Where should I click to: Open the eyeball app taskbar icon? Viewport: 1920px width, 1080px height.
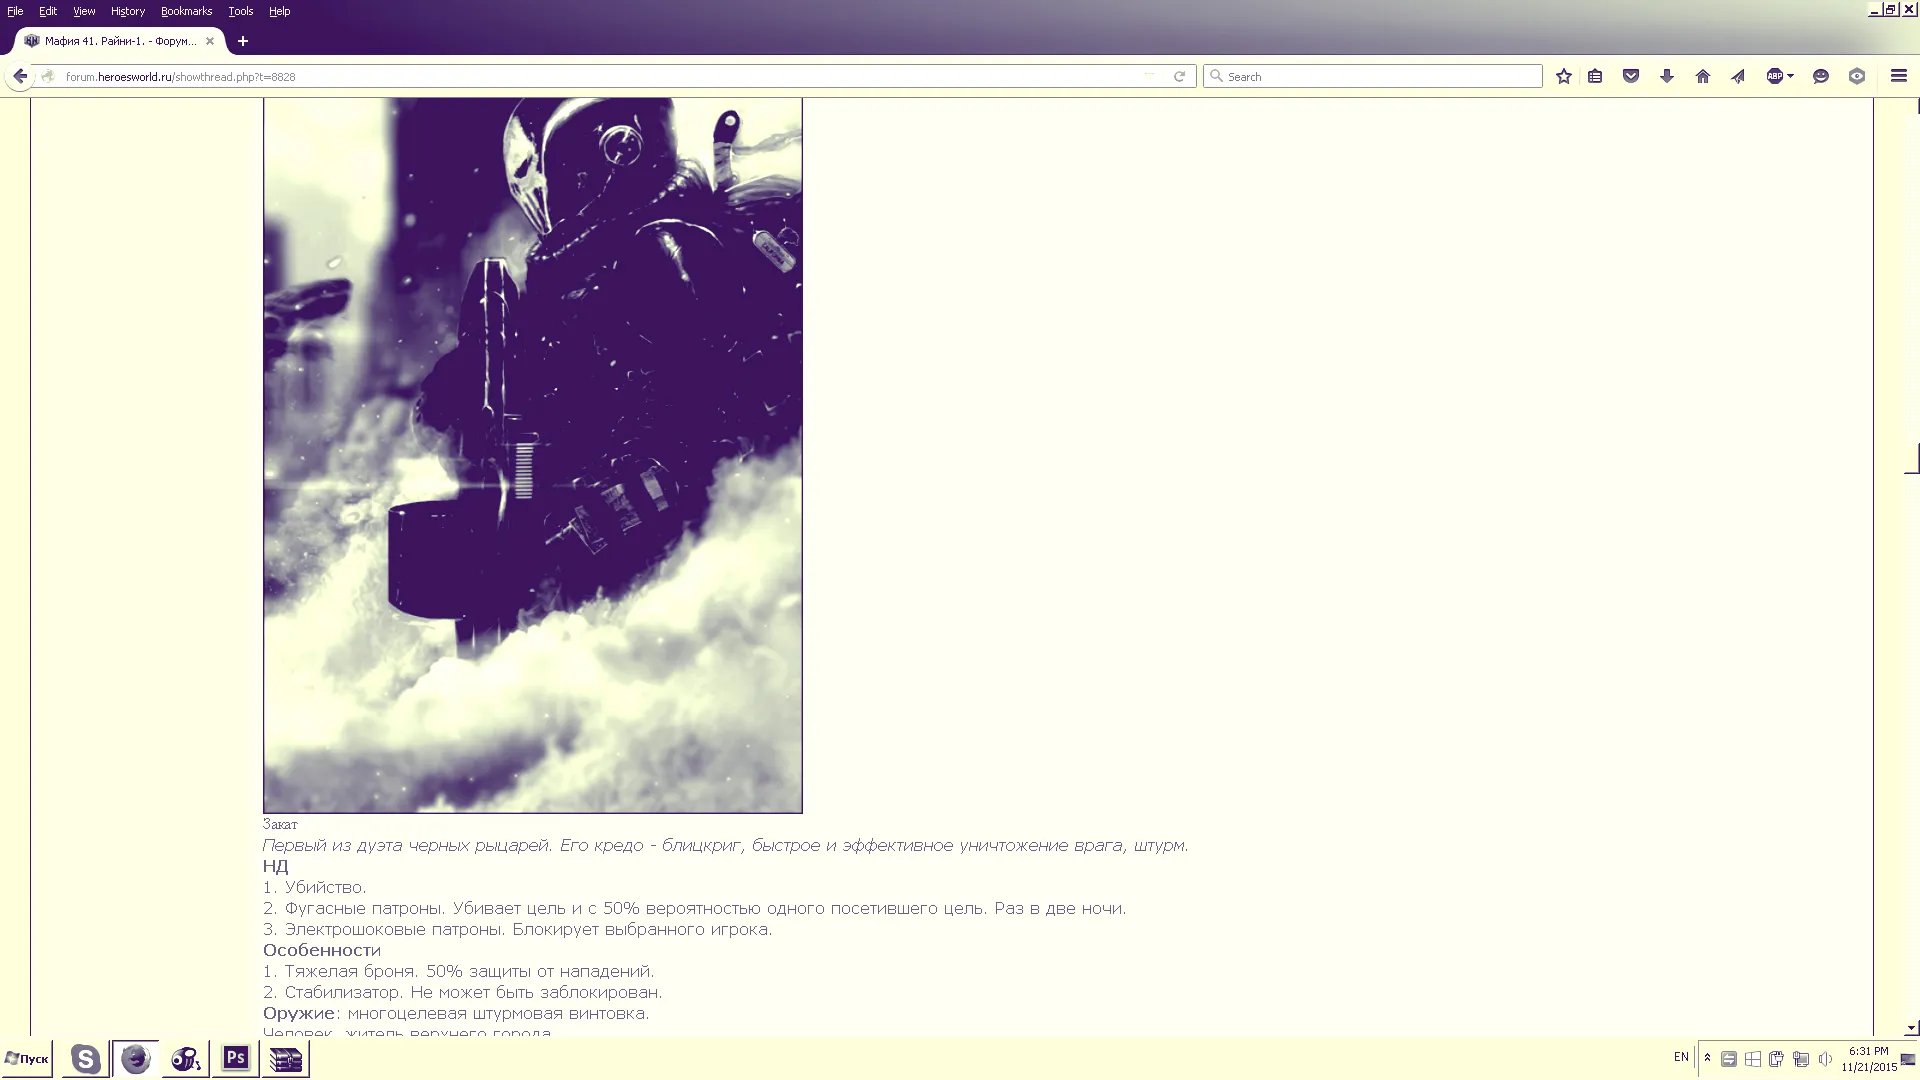tap(185, 1059)
